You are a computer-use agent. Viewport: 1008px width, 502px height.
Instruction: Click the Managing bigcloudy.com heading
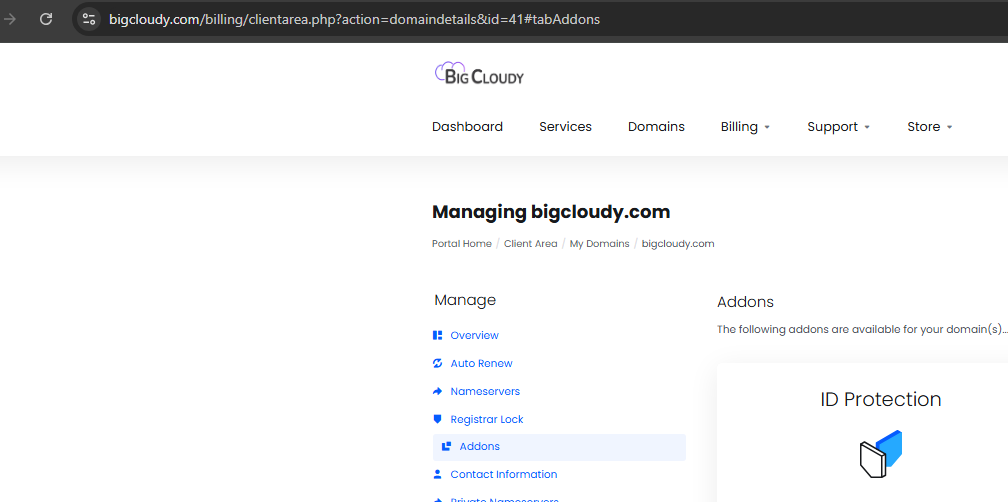tap(551, 211)
